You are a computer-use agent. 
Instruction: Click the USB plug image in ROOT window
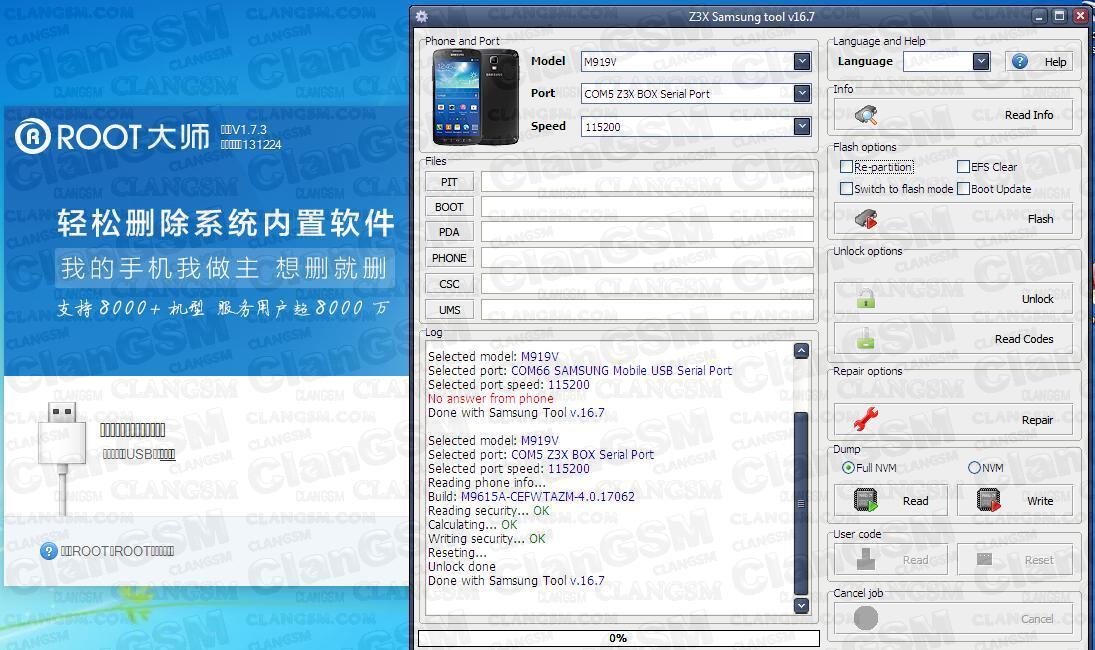point(62,457)
